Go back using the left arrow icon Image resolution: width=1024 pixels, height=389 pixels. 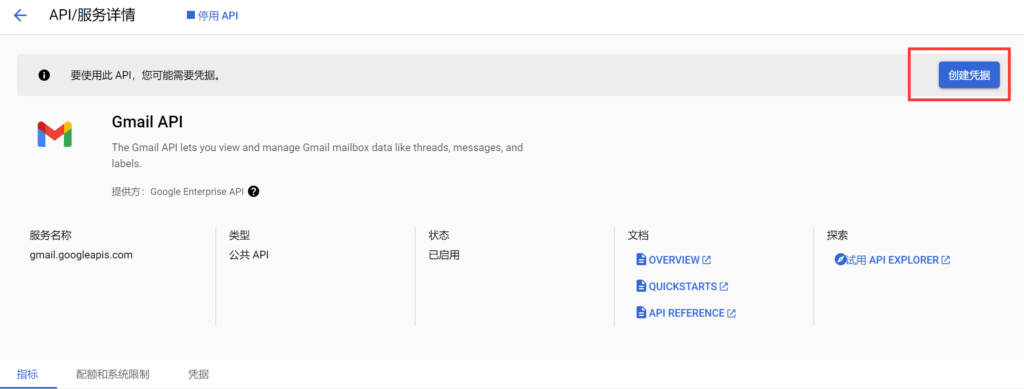(x=20, y=16)
